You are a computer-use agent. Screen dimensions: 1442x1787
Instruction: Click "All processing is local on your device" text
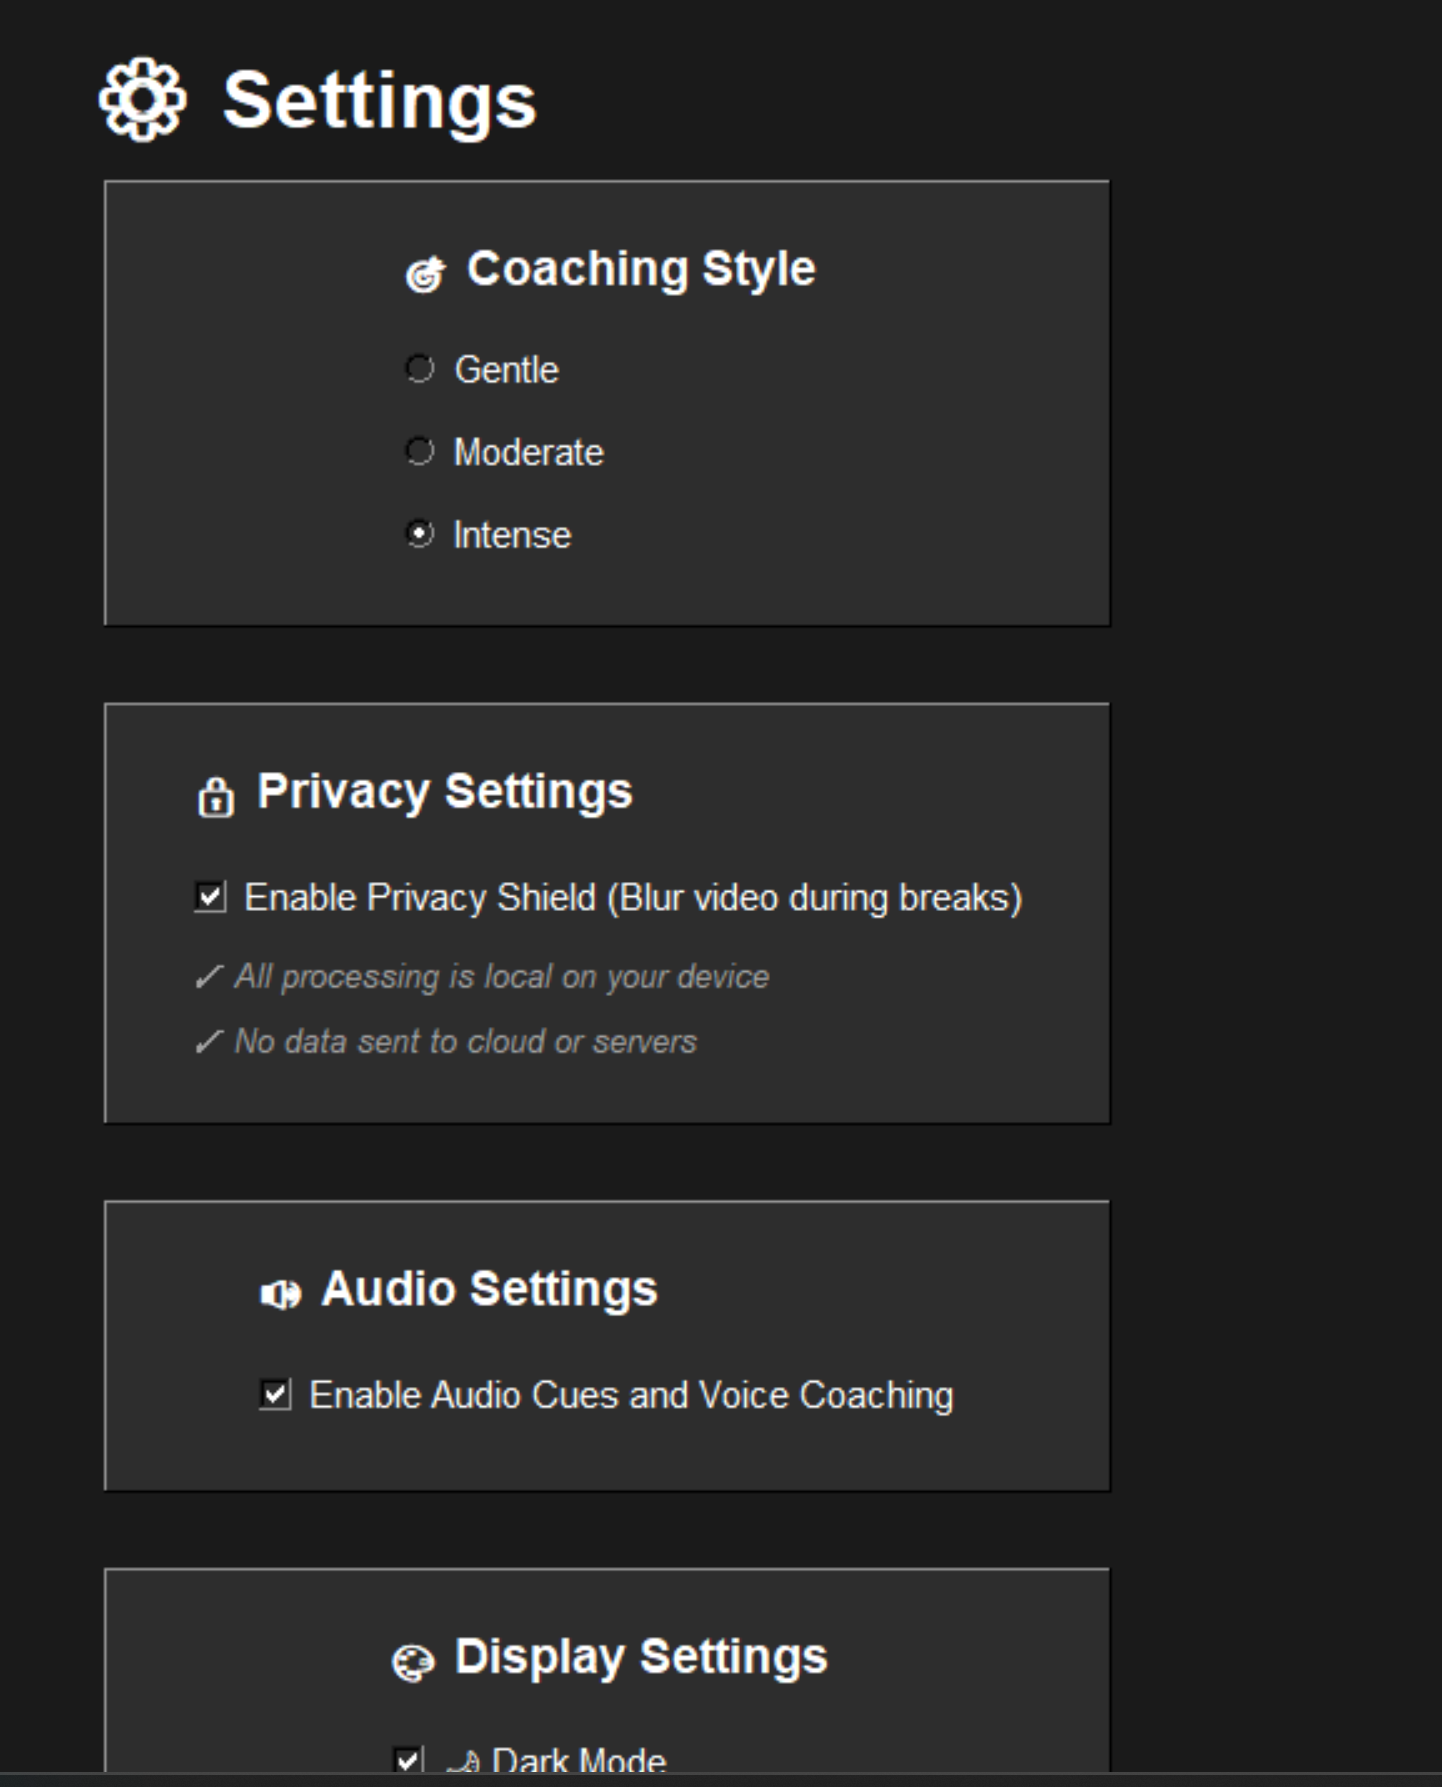point(502,977)
